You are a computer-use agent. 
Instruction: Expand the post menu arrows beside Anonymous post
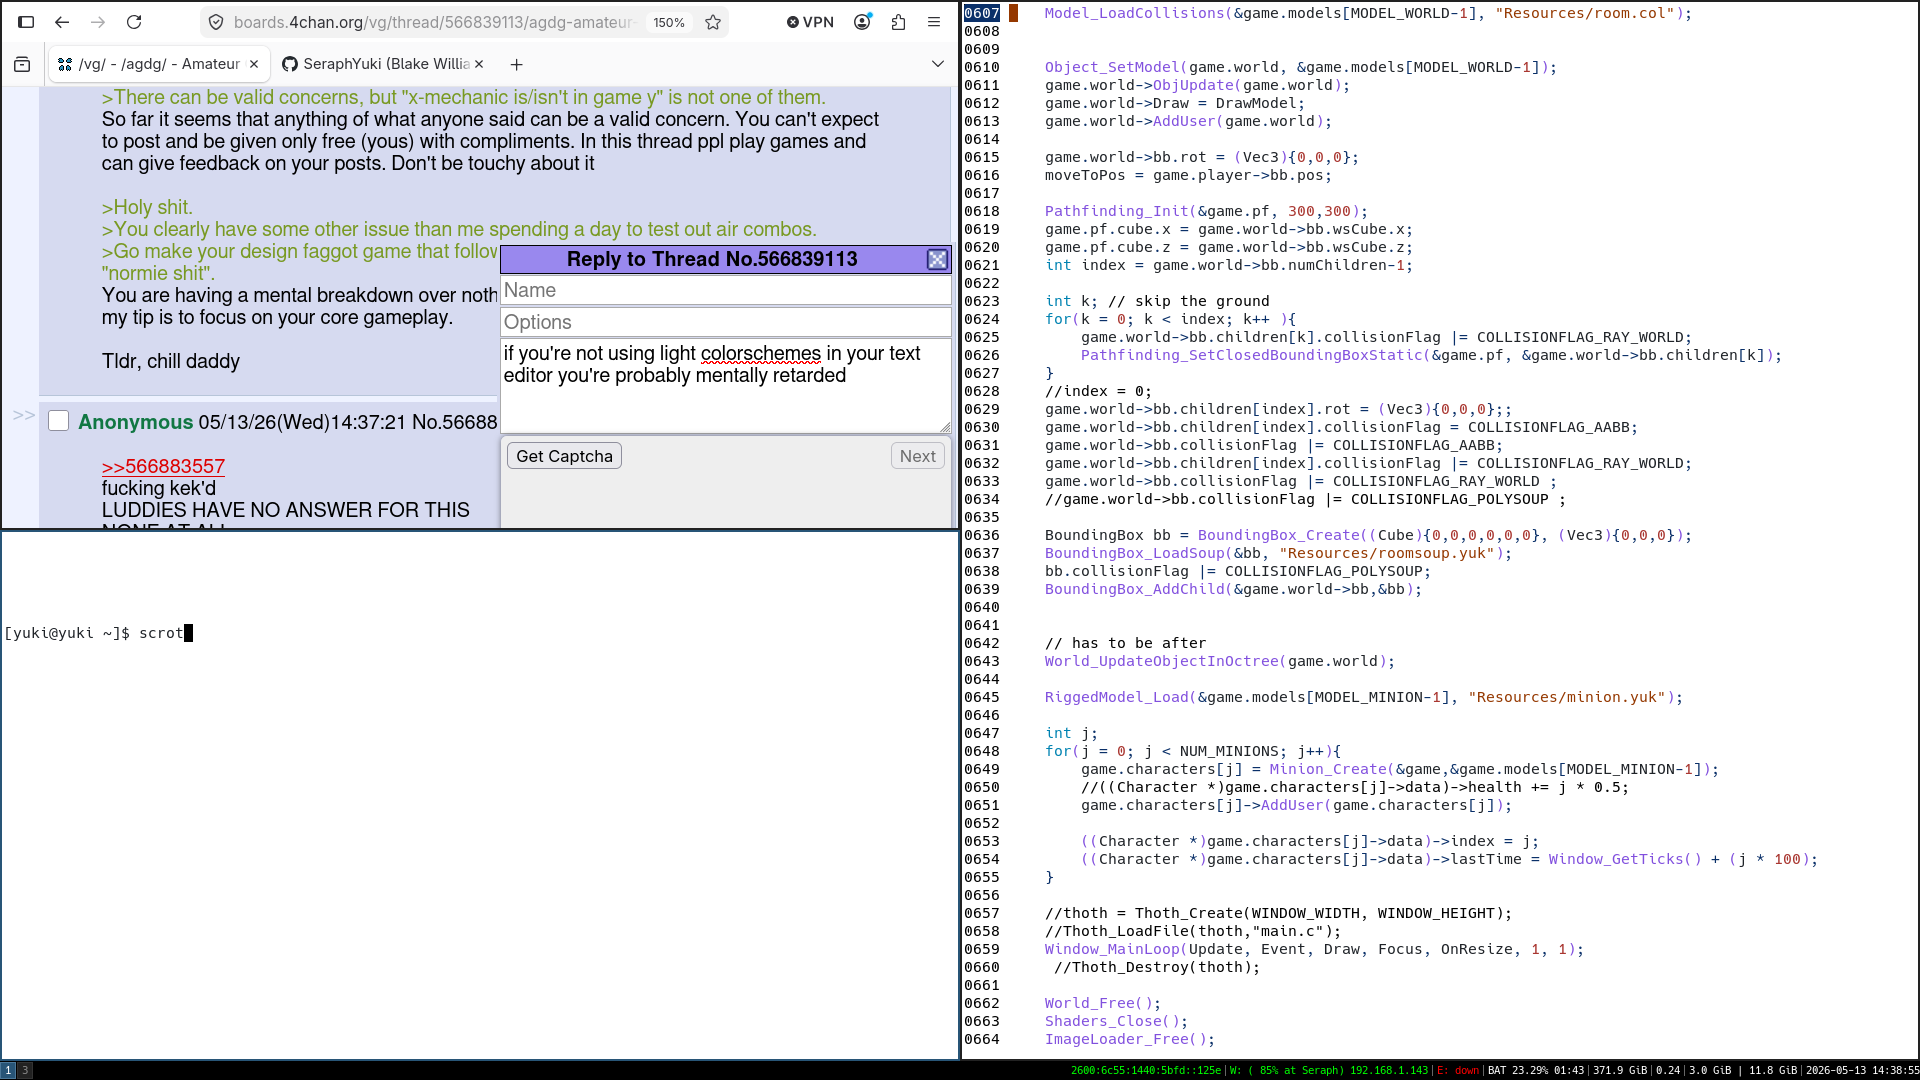pos(24,415)
